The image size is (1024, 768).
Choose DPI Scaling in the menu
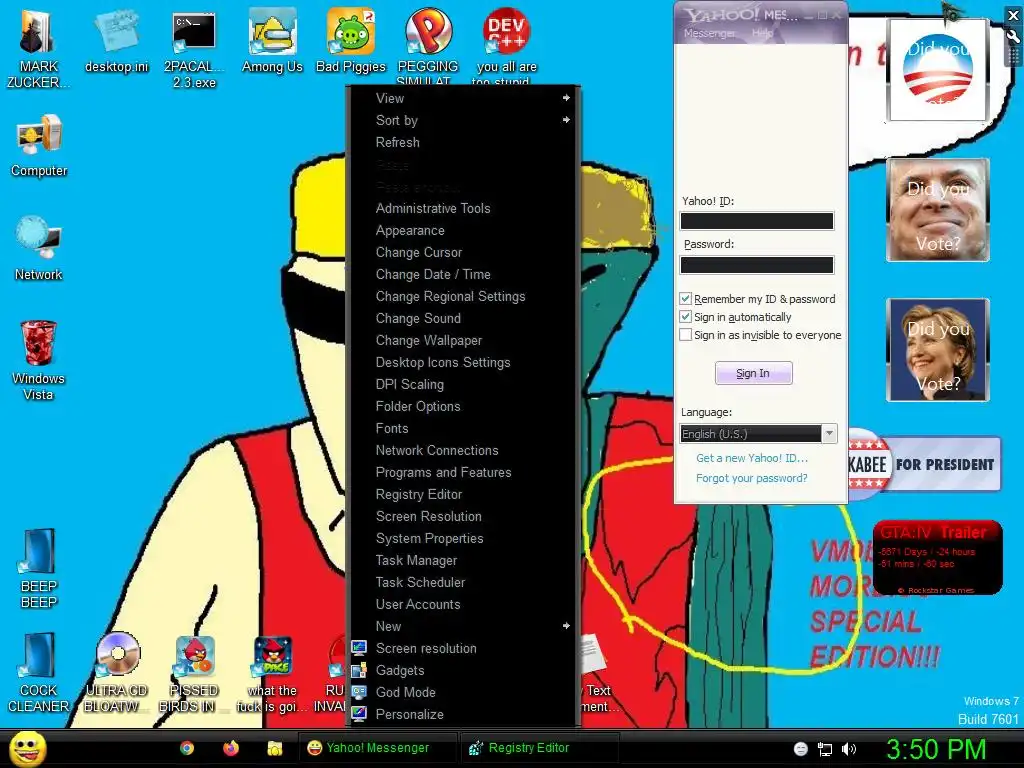464,384
